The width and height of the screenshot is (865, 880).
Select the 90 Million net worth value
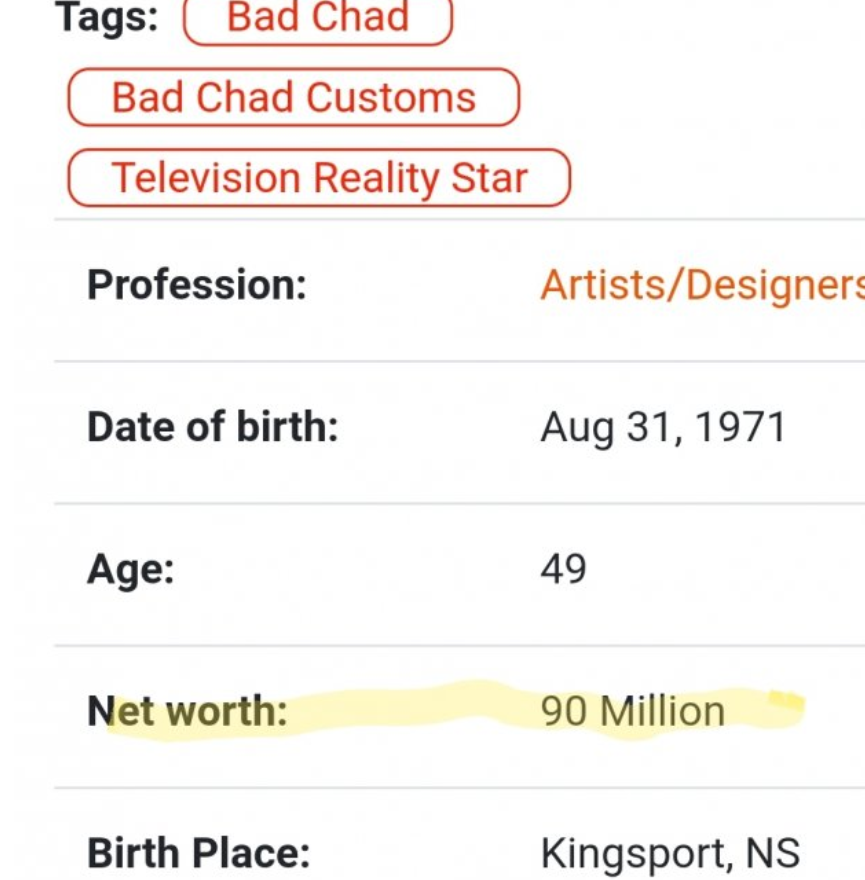pyautogui.click(x=632, y=711)
